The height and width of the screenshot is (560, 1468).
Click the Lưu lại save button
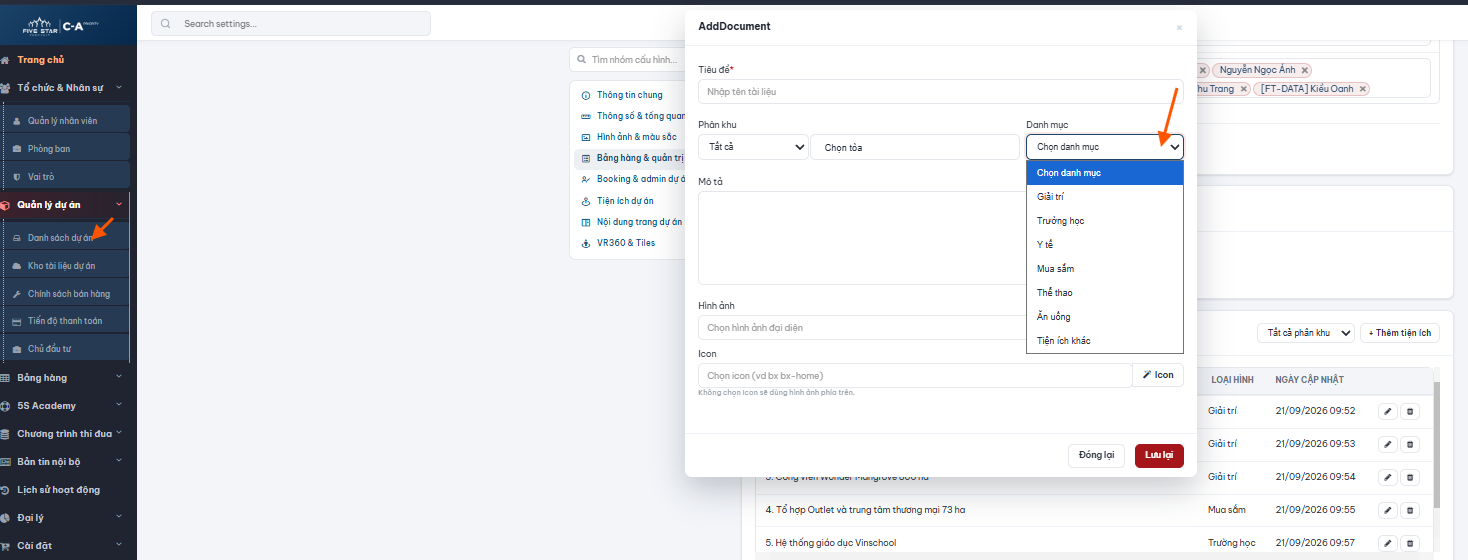pyautogui.click(x=1159, y=455)
